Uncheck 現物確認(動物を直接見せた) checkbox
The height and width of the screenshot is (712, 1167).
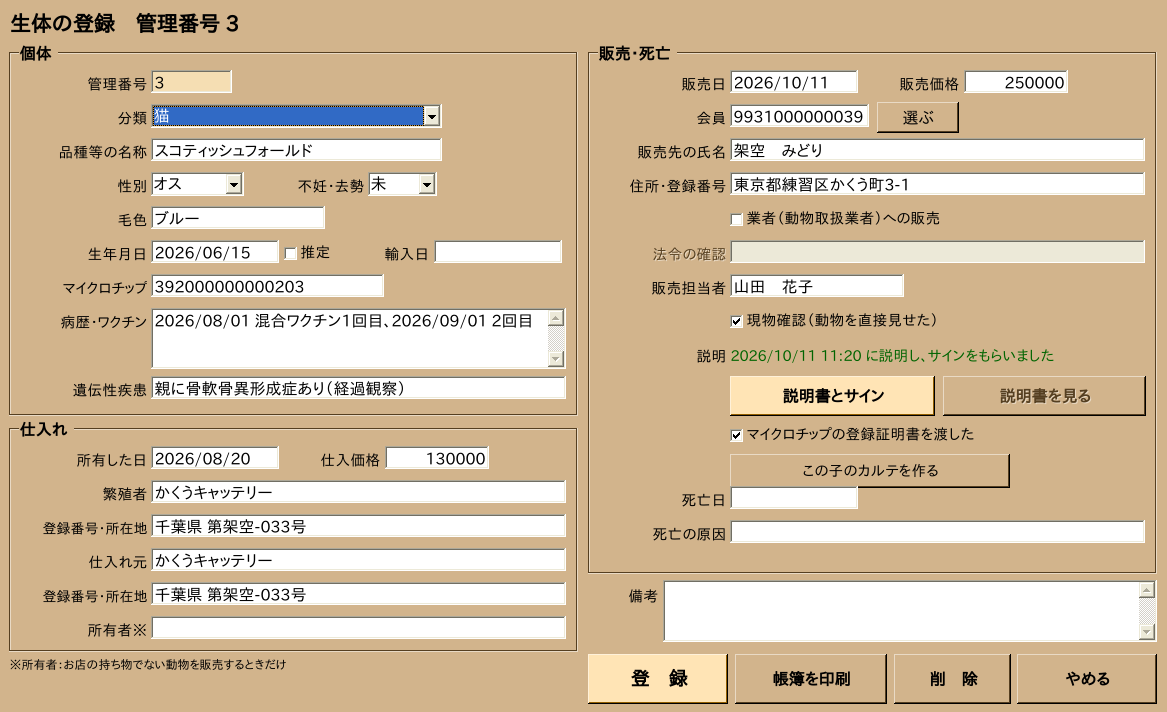point(737,321)
